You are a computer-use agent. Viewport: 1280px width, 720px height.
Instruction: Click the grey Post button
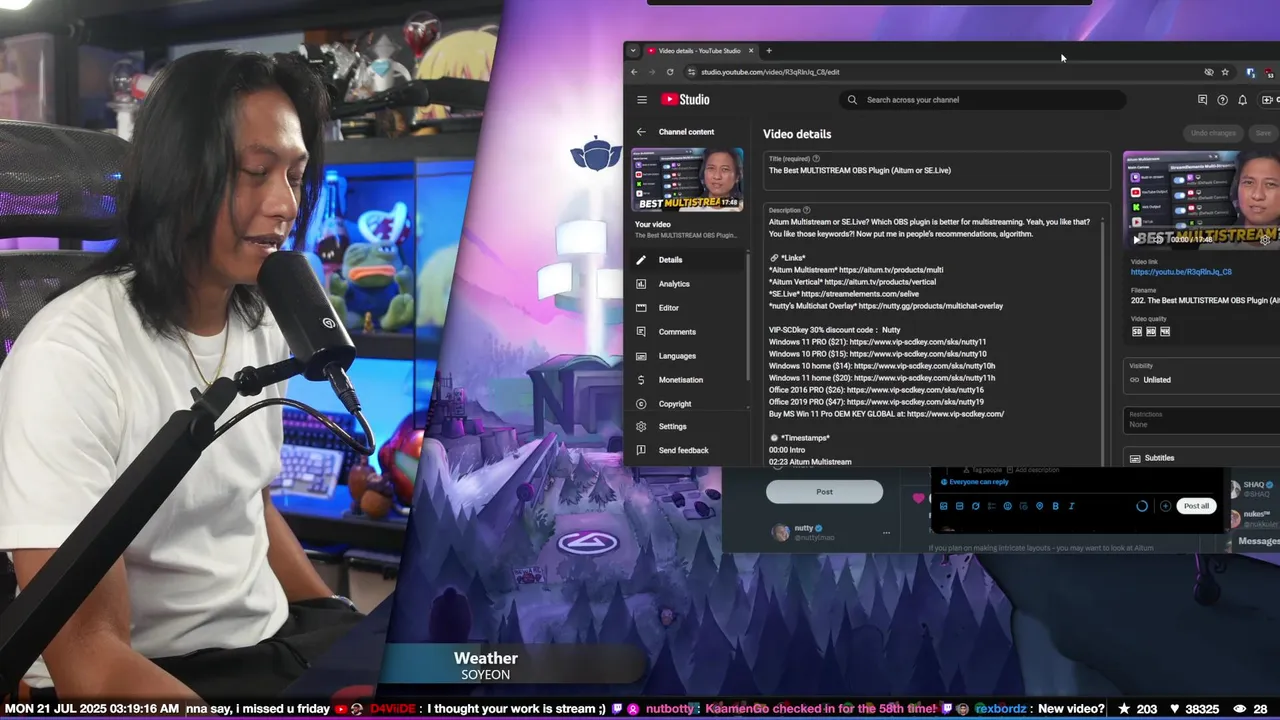point(824,491)
